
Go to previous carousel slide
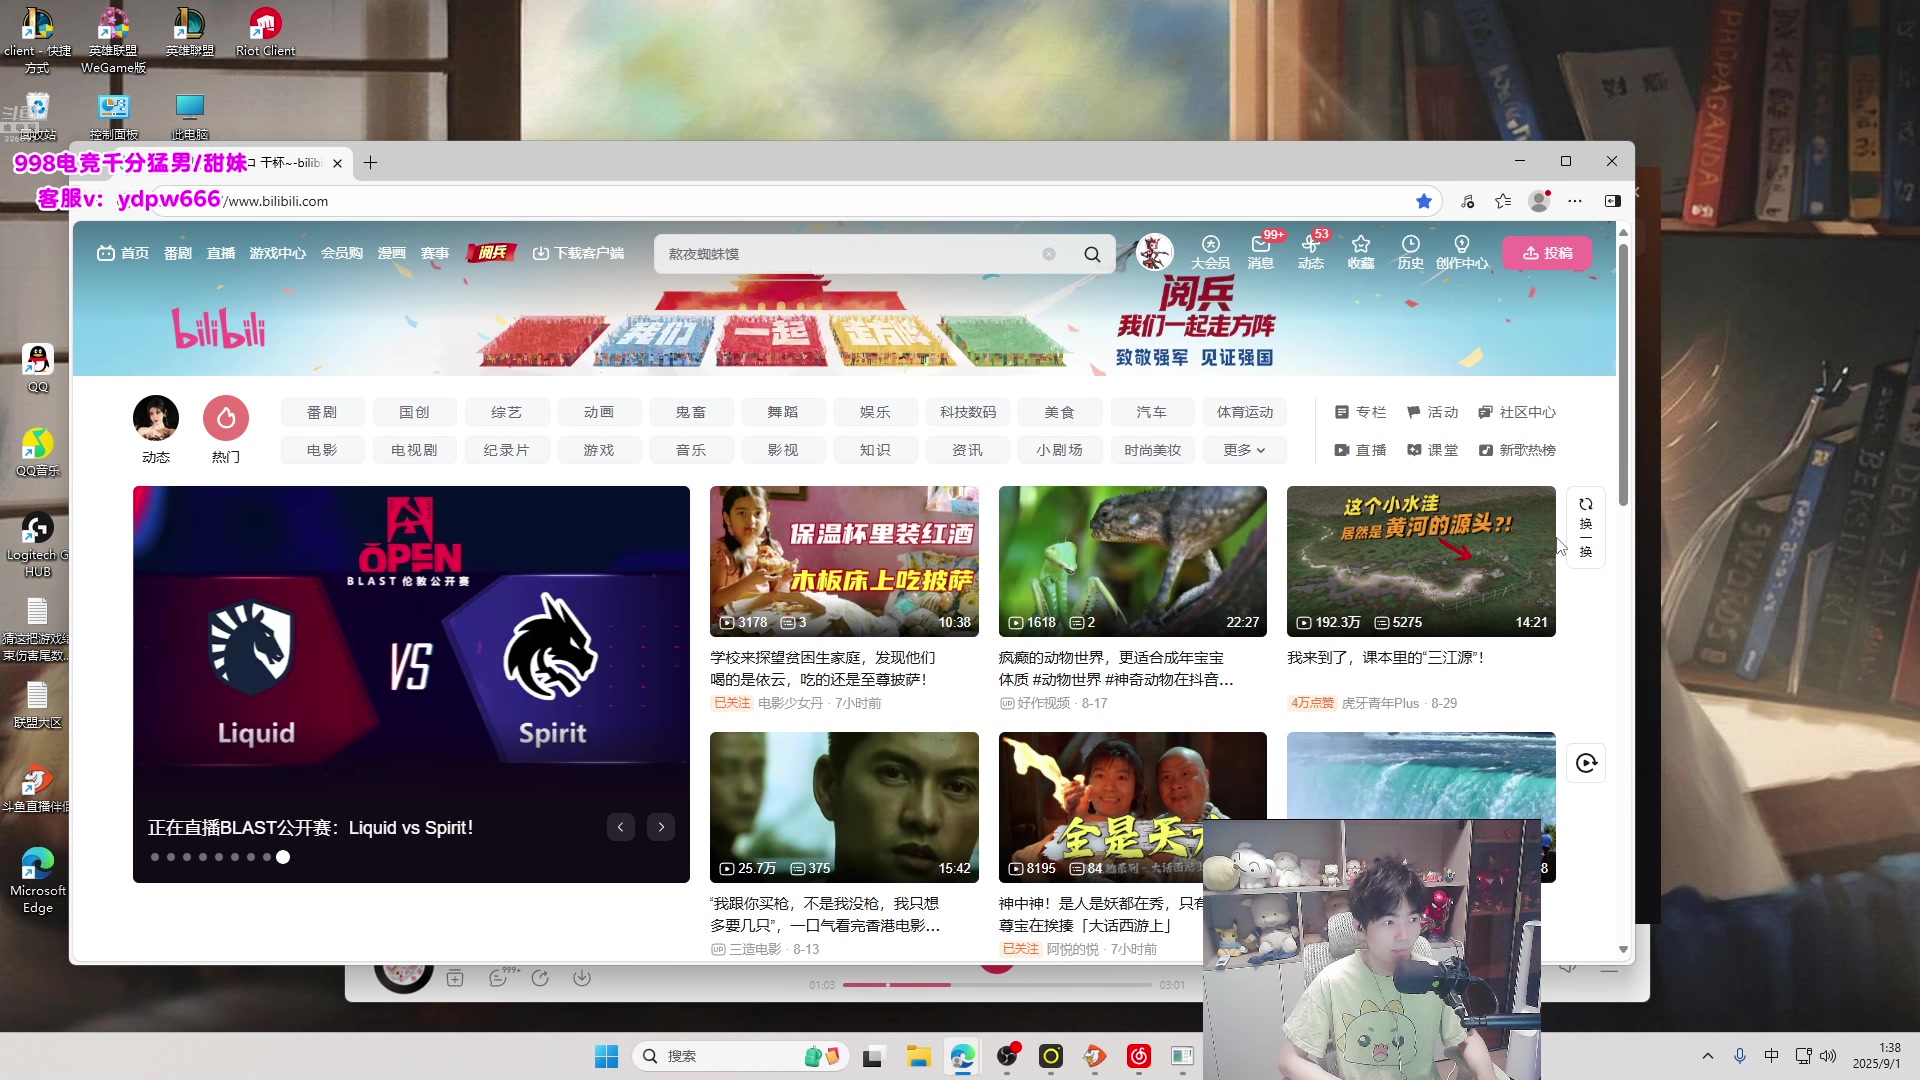click(621, 827)
